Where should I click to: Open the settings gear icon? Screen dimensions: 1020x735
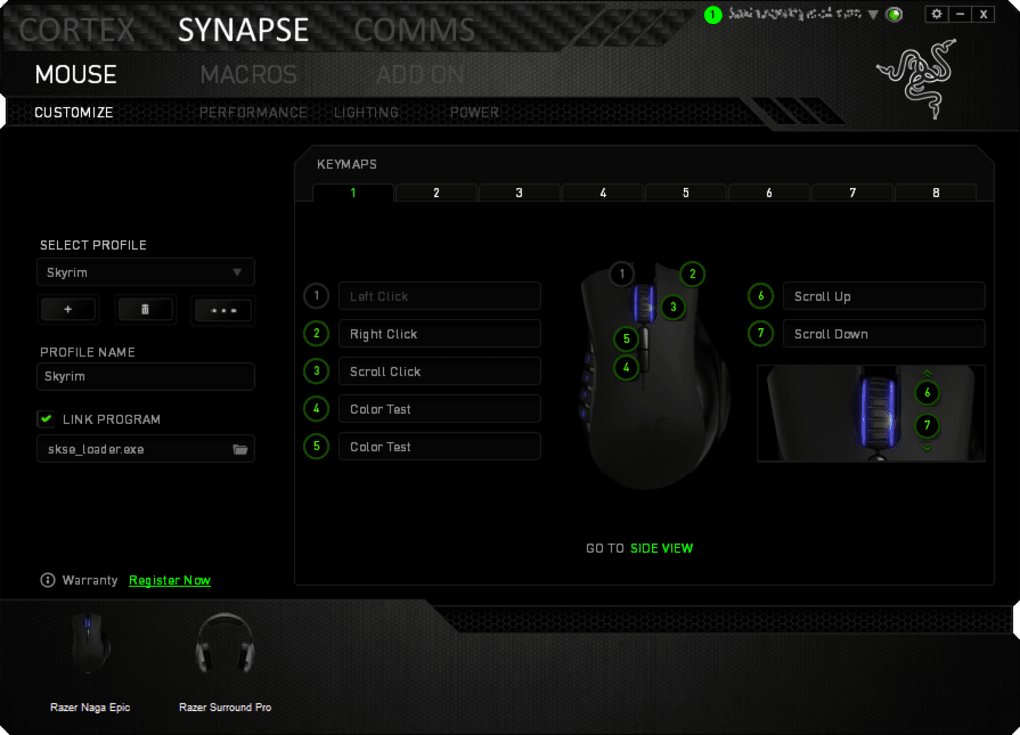click(936, 13)
